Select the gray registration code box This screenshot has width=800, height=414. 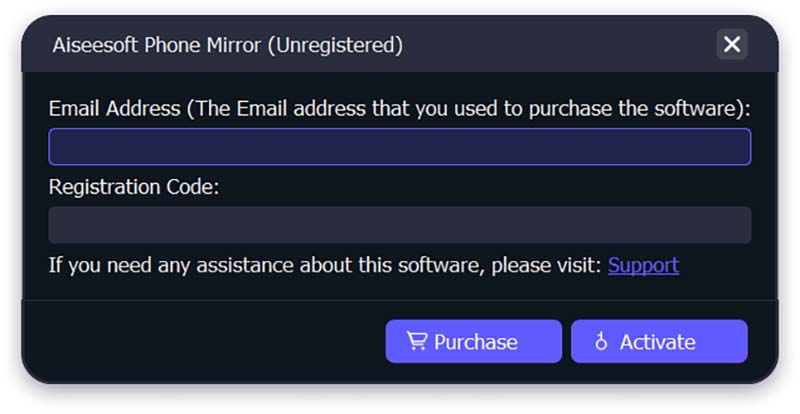[x=399, y=225]
